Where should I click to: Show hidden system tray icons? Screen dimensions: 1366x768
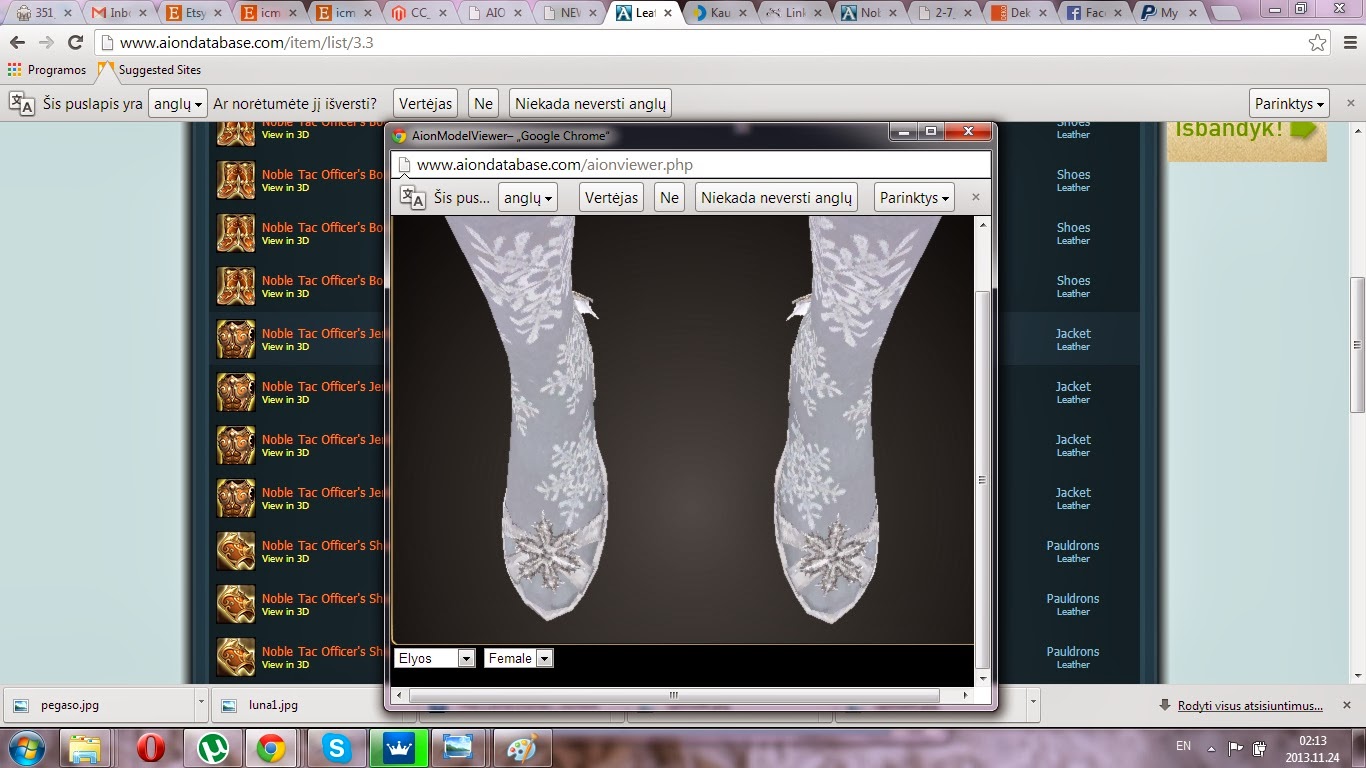(x=1211, y=747)
